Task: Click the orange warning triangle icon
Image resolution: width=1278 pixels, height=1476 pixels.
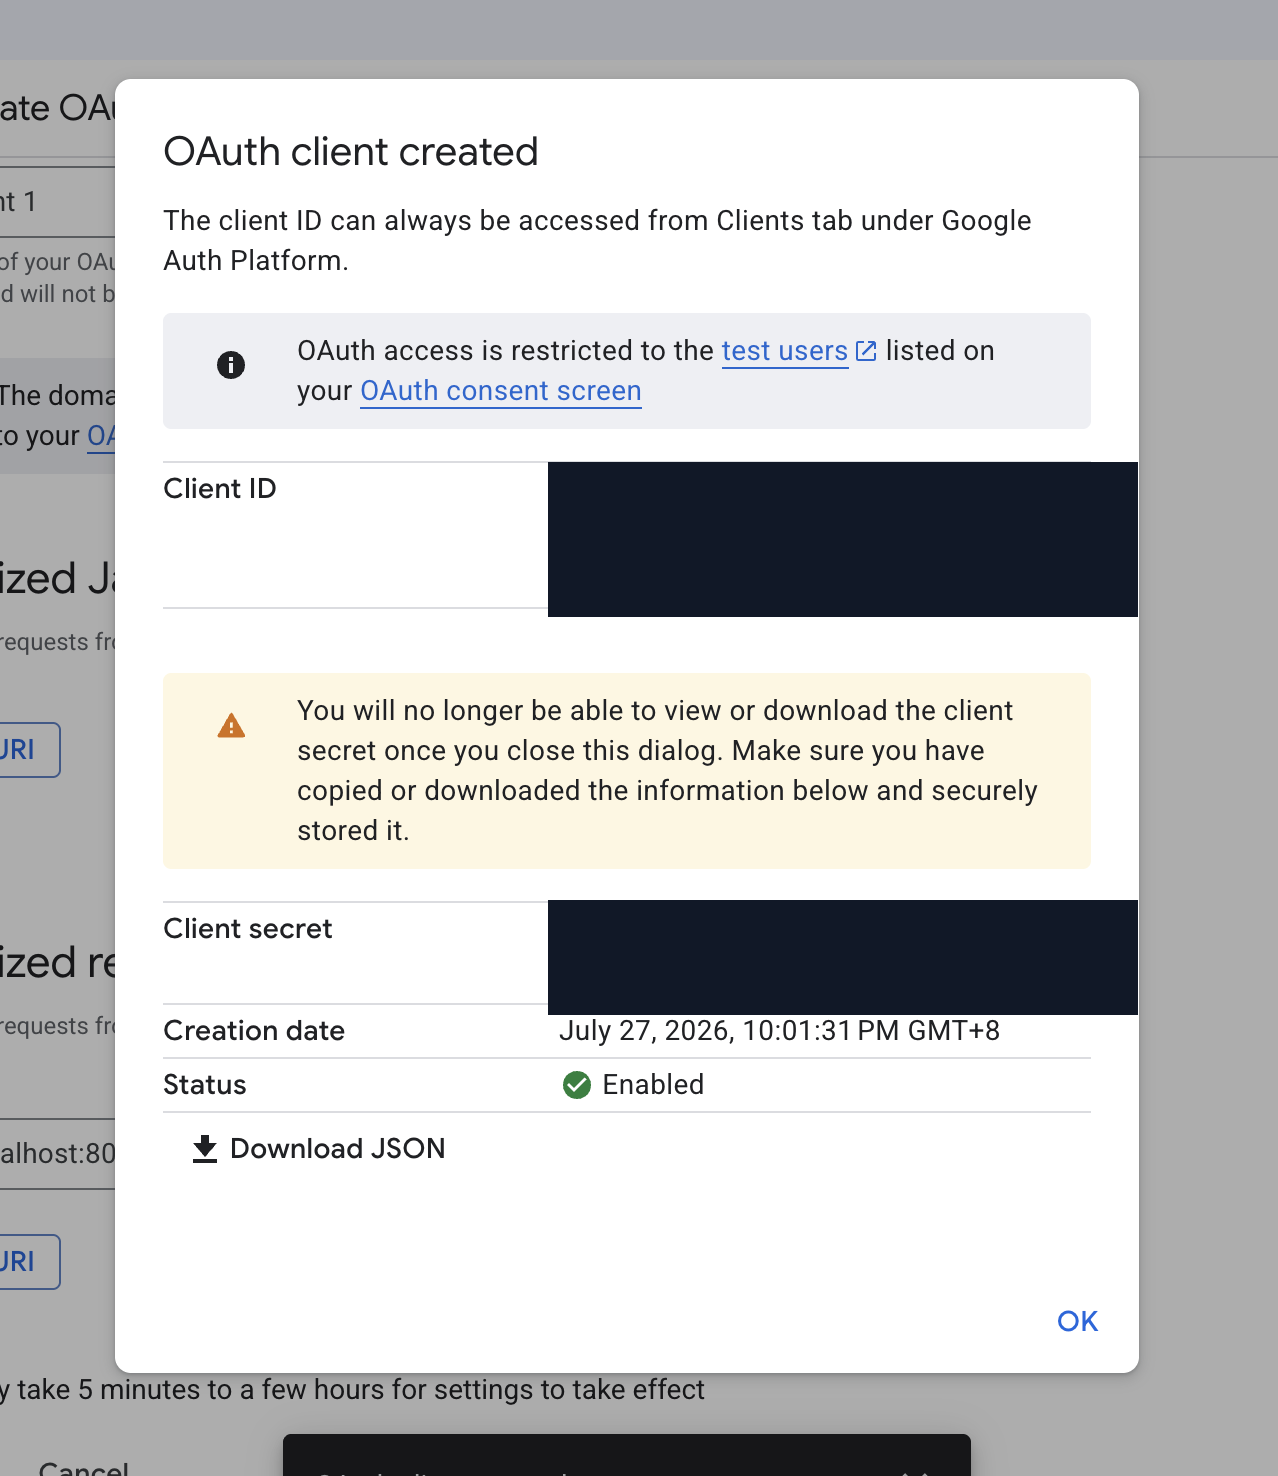Action: tap(231, 726)
